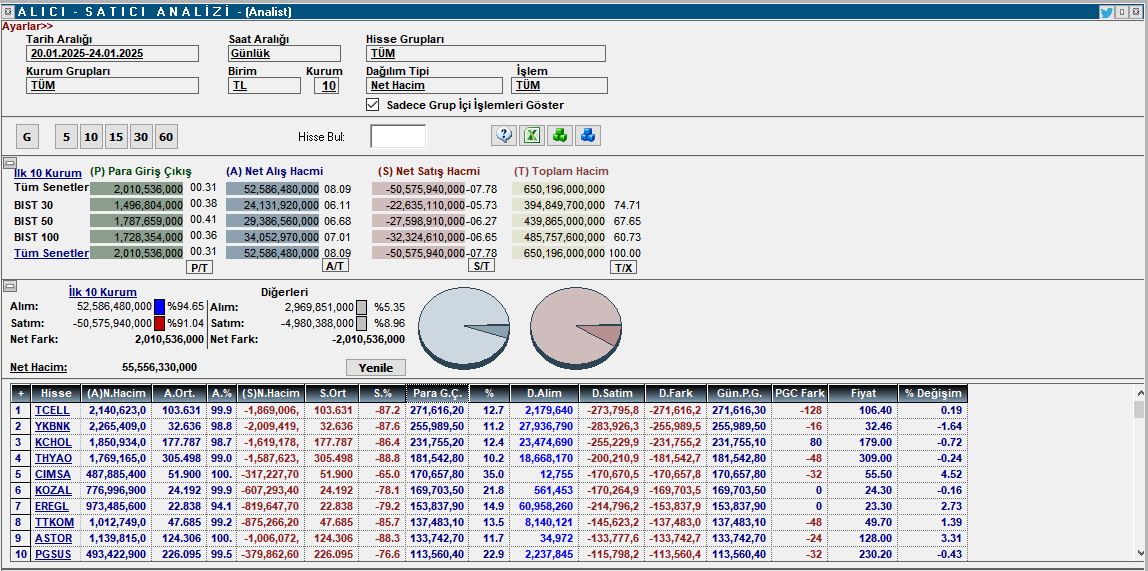This screenshot has width=1148, height=571.
Task: Click the window system icon at title bar left
Action: [8, 12]
